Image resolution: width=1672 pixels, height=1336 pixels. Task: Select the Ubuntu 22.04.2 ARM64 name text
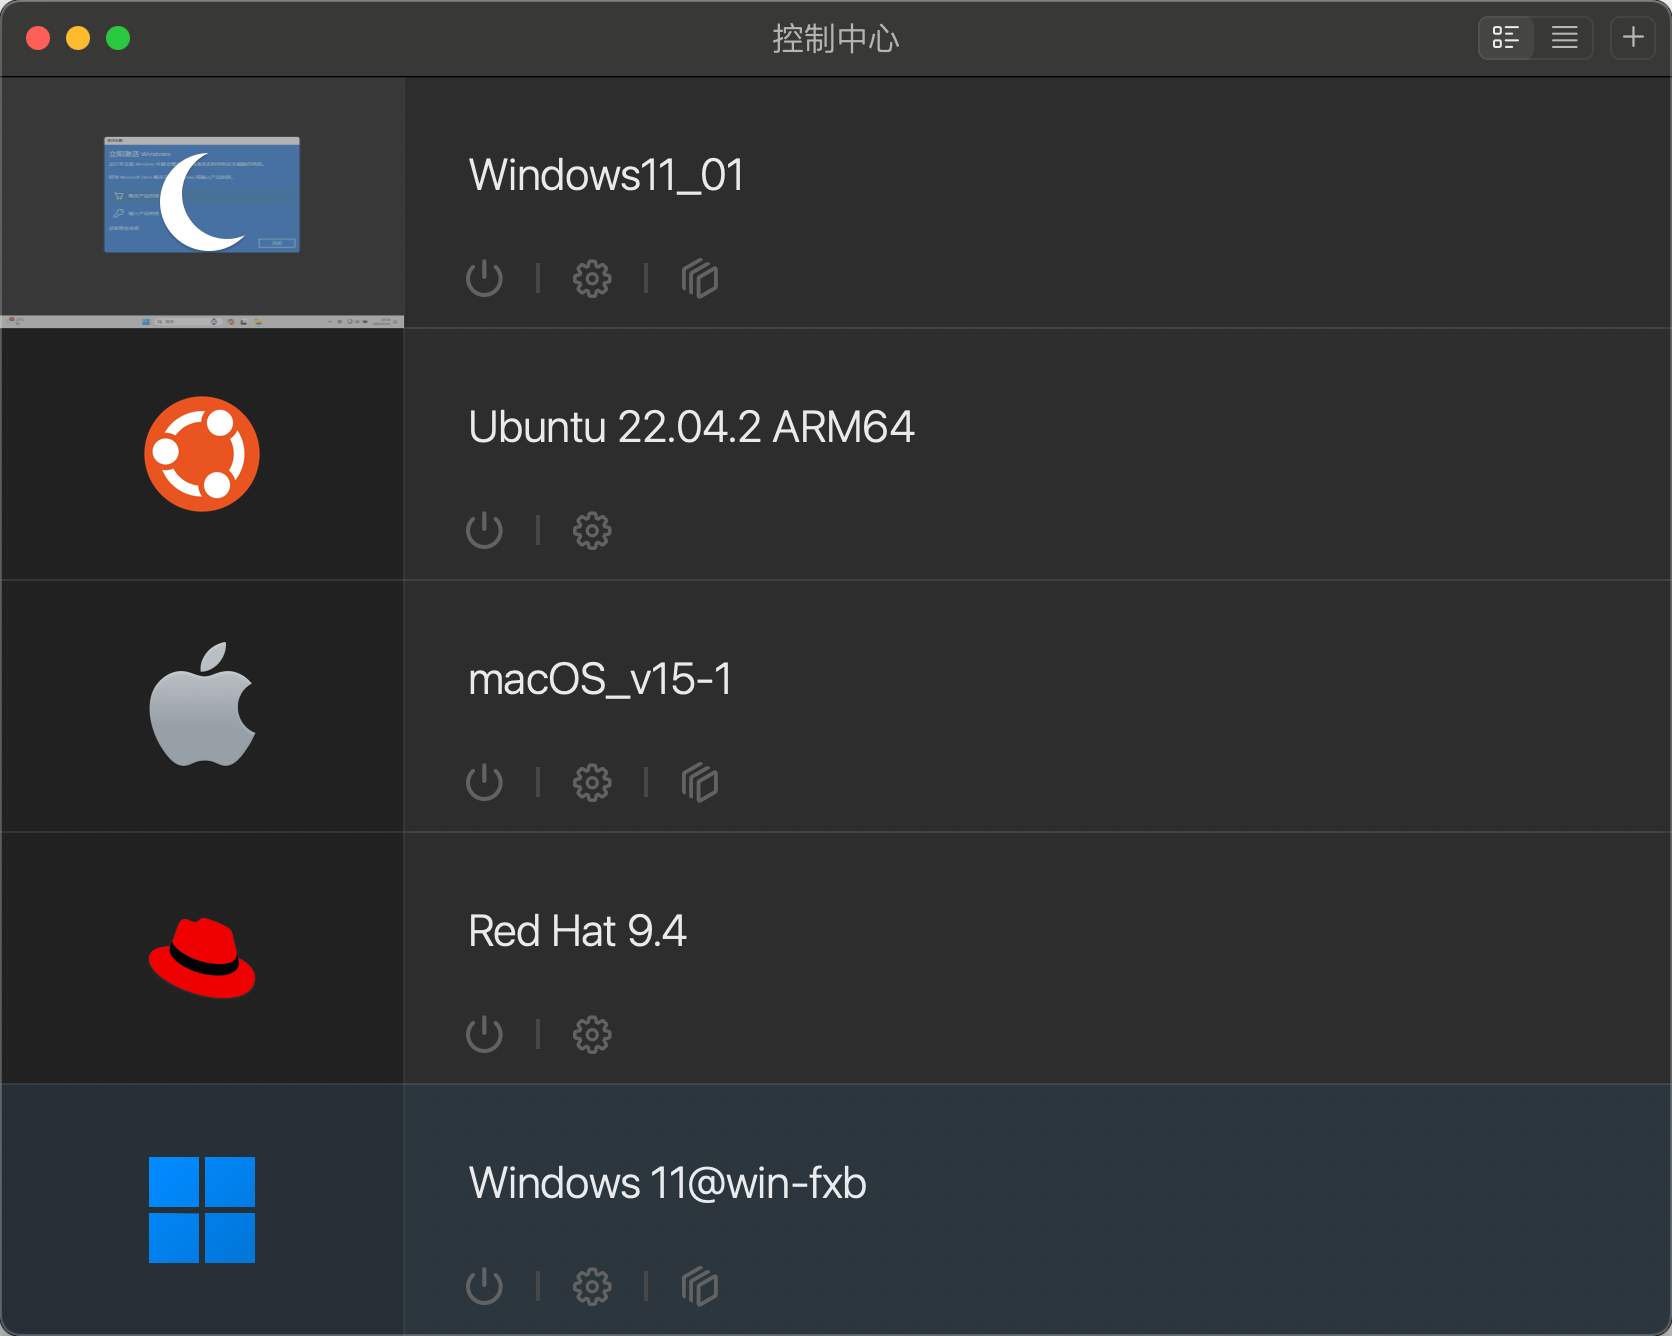[691, 427]
